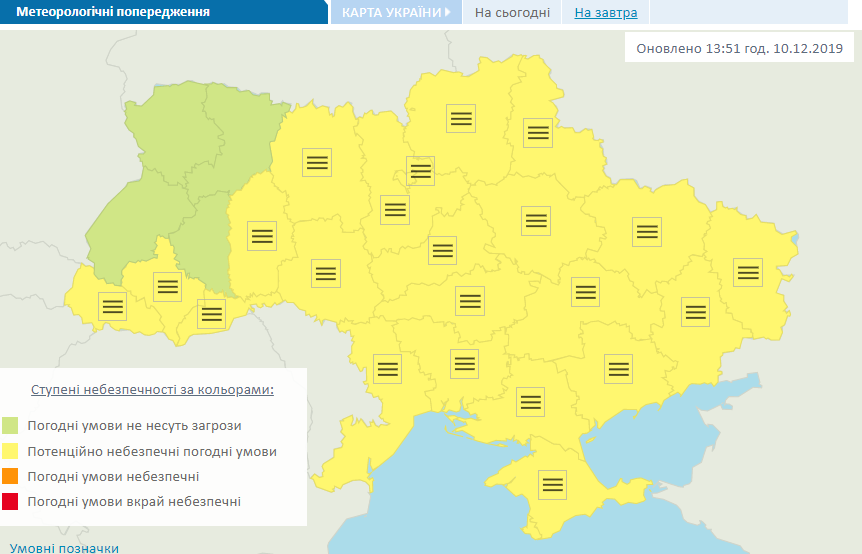
Task: Open the Ступені небезпечності за кольорами link
Action: 152,388
